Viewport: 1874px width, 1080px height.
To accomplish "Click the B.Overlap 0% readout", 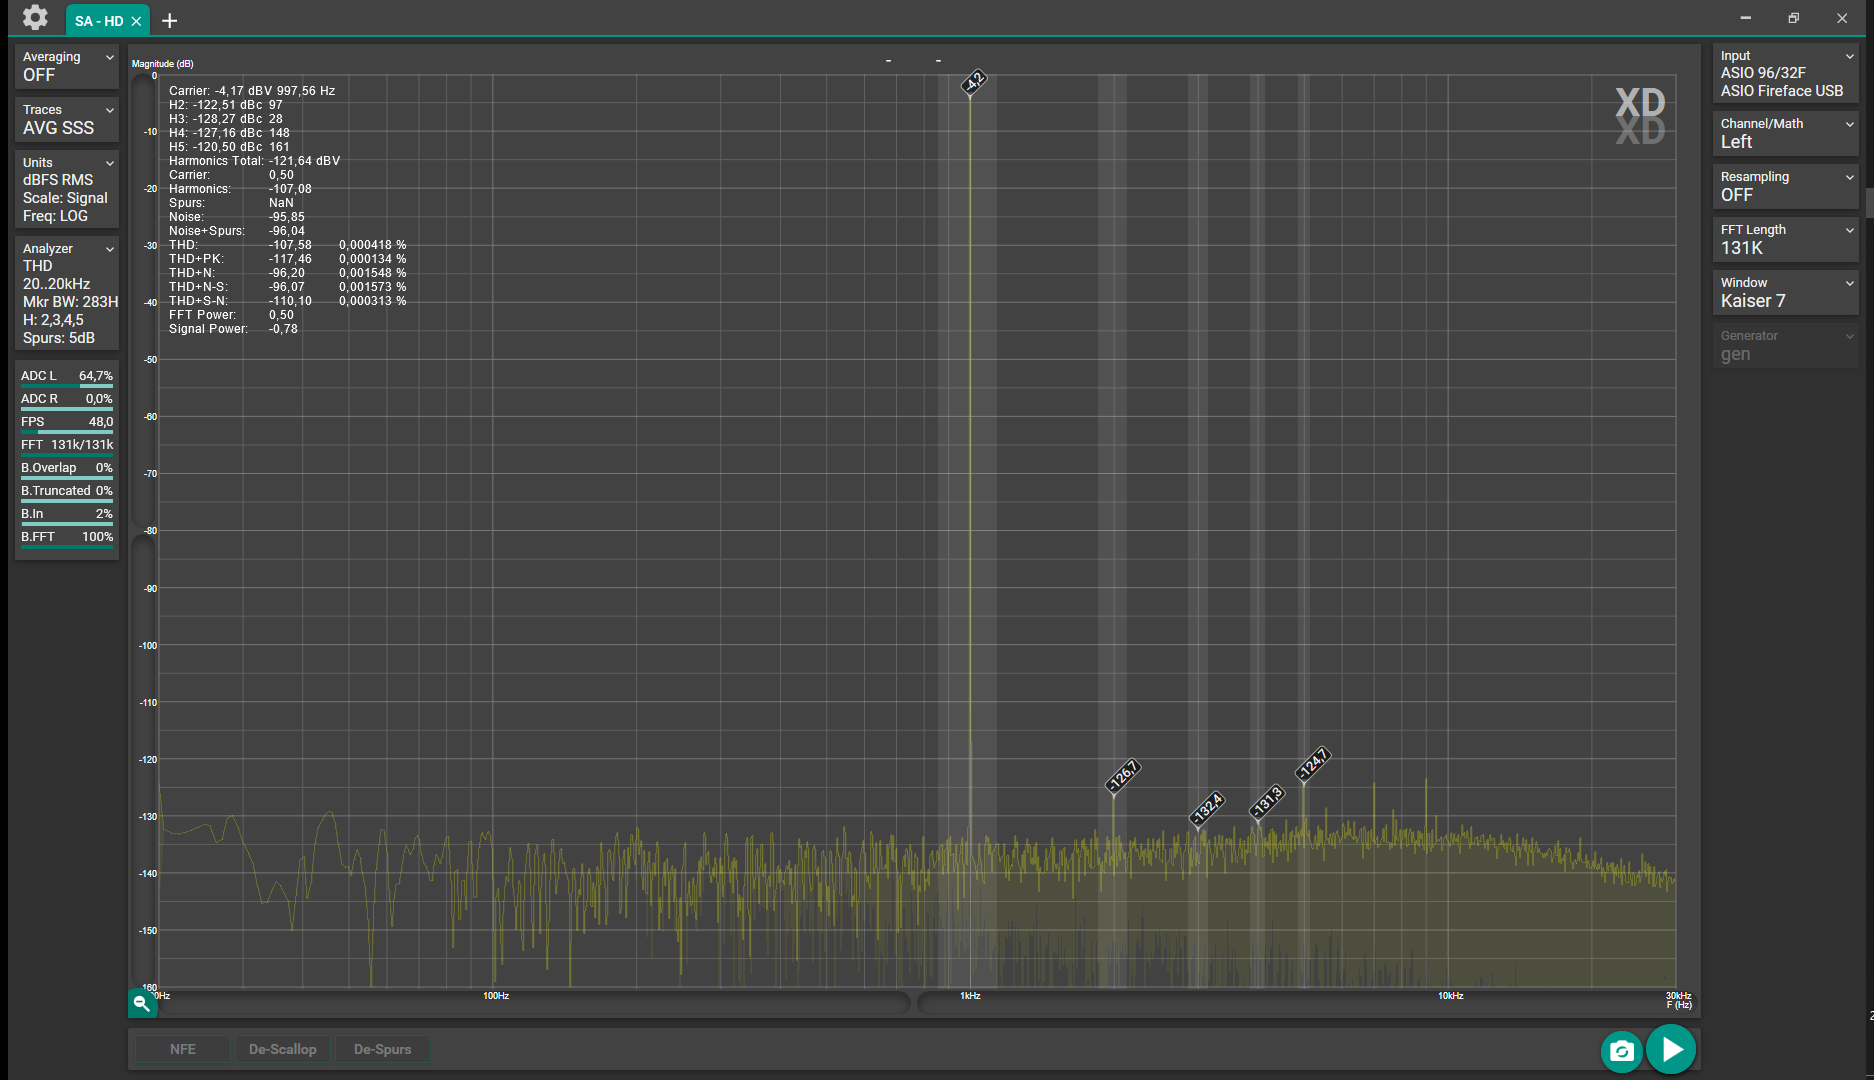I will pyautogui.click(x=67, y=469).
